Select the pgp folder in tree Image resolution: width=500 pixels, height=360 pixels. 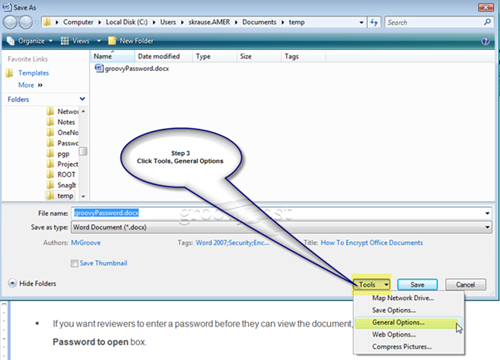tap(63, 154)
